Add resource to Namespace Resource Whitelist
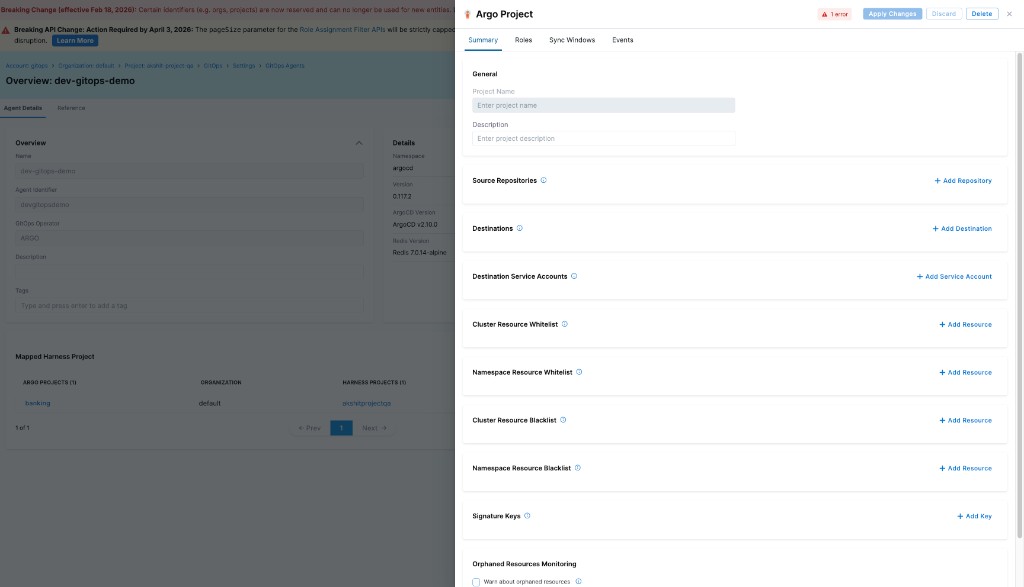The width and height of the screenshot is (1024, 587). tap(965, 373)
